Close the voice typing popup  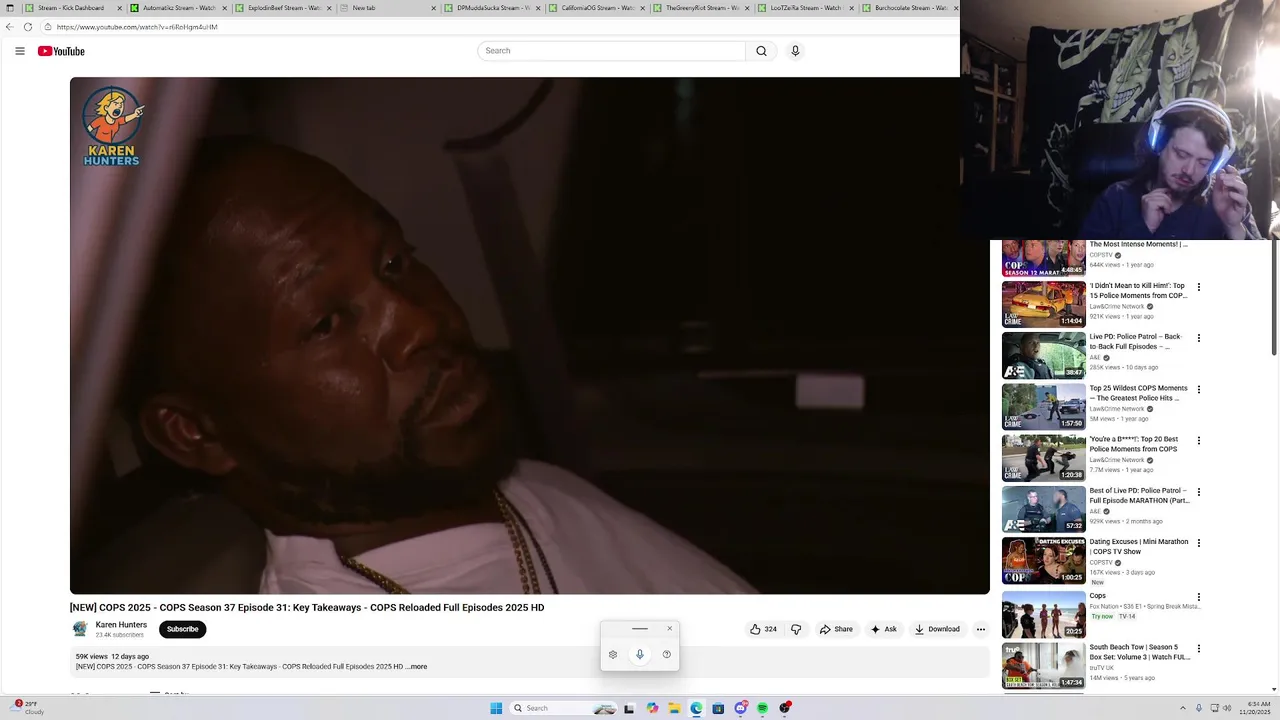click(670, 628)
